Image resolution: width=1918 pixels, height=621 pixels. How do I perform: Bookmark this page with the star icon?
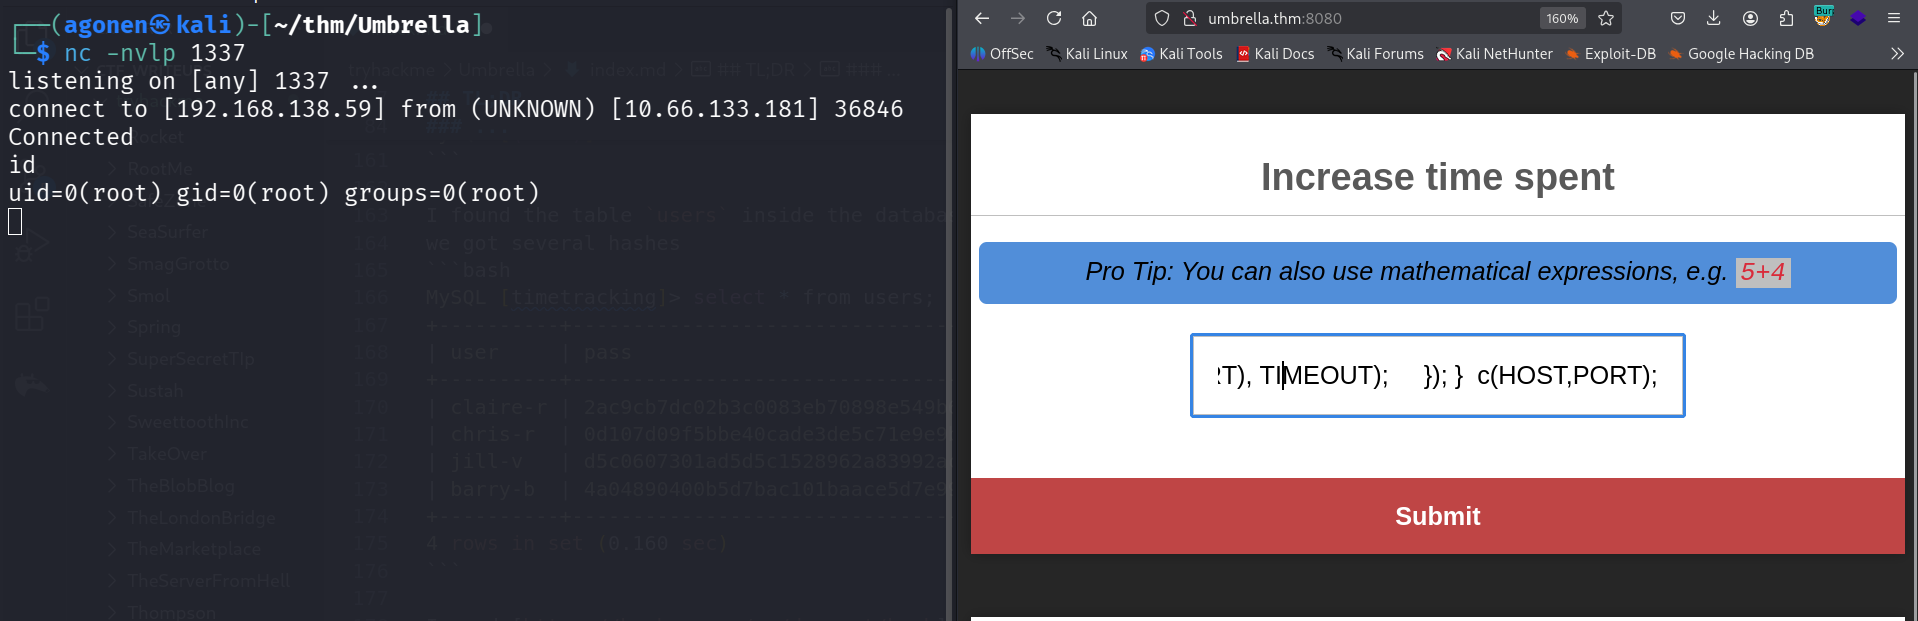coord(1606,18)
